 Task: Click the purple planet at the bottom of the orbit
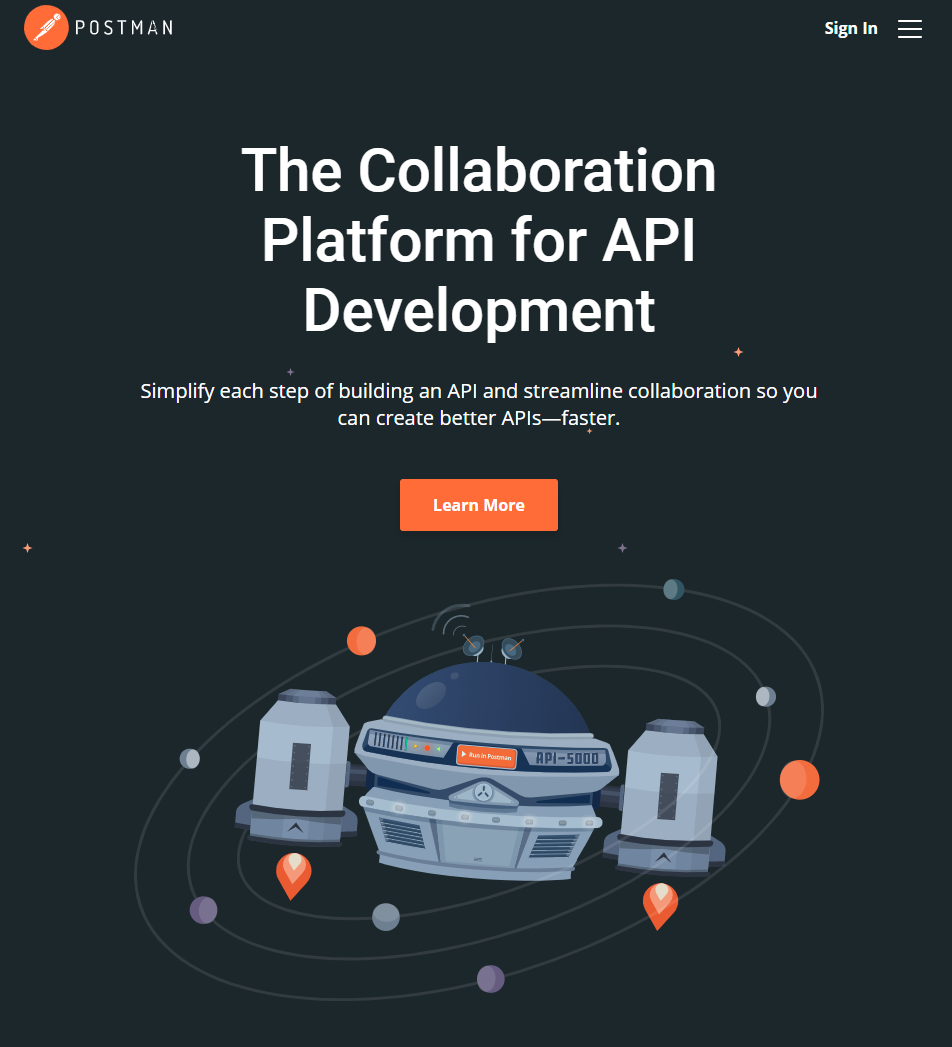coord(490,978)
